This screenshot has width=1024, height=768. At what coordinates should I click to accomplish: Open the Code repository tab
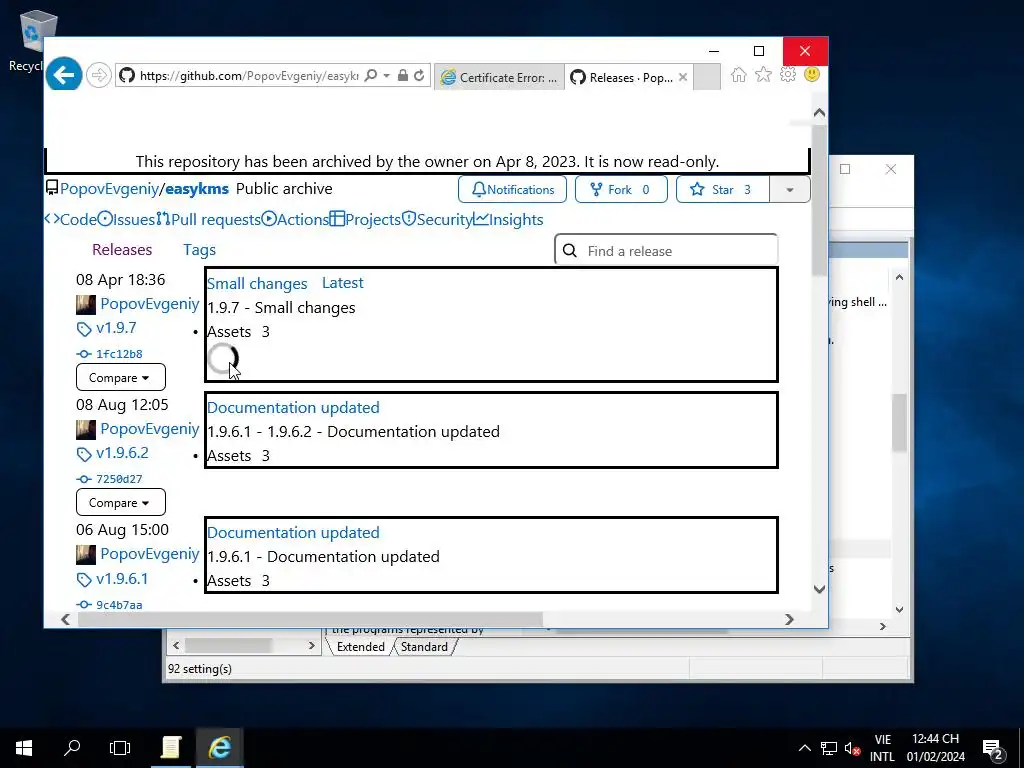click(71, 219)
